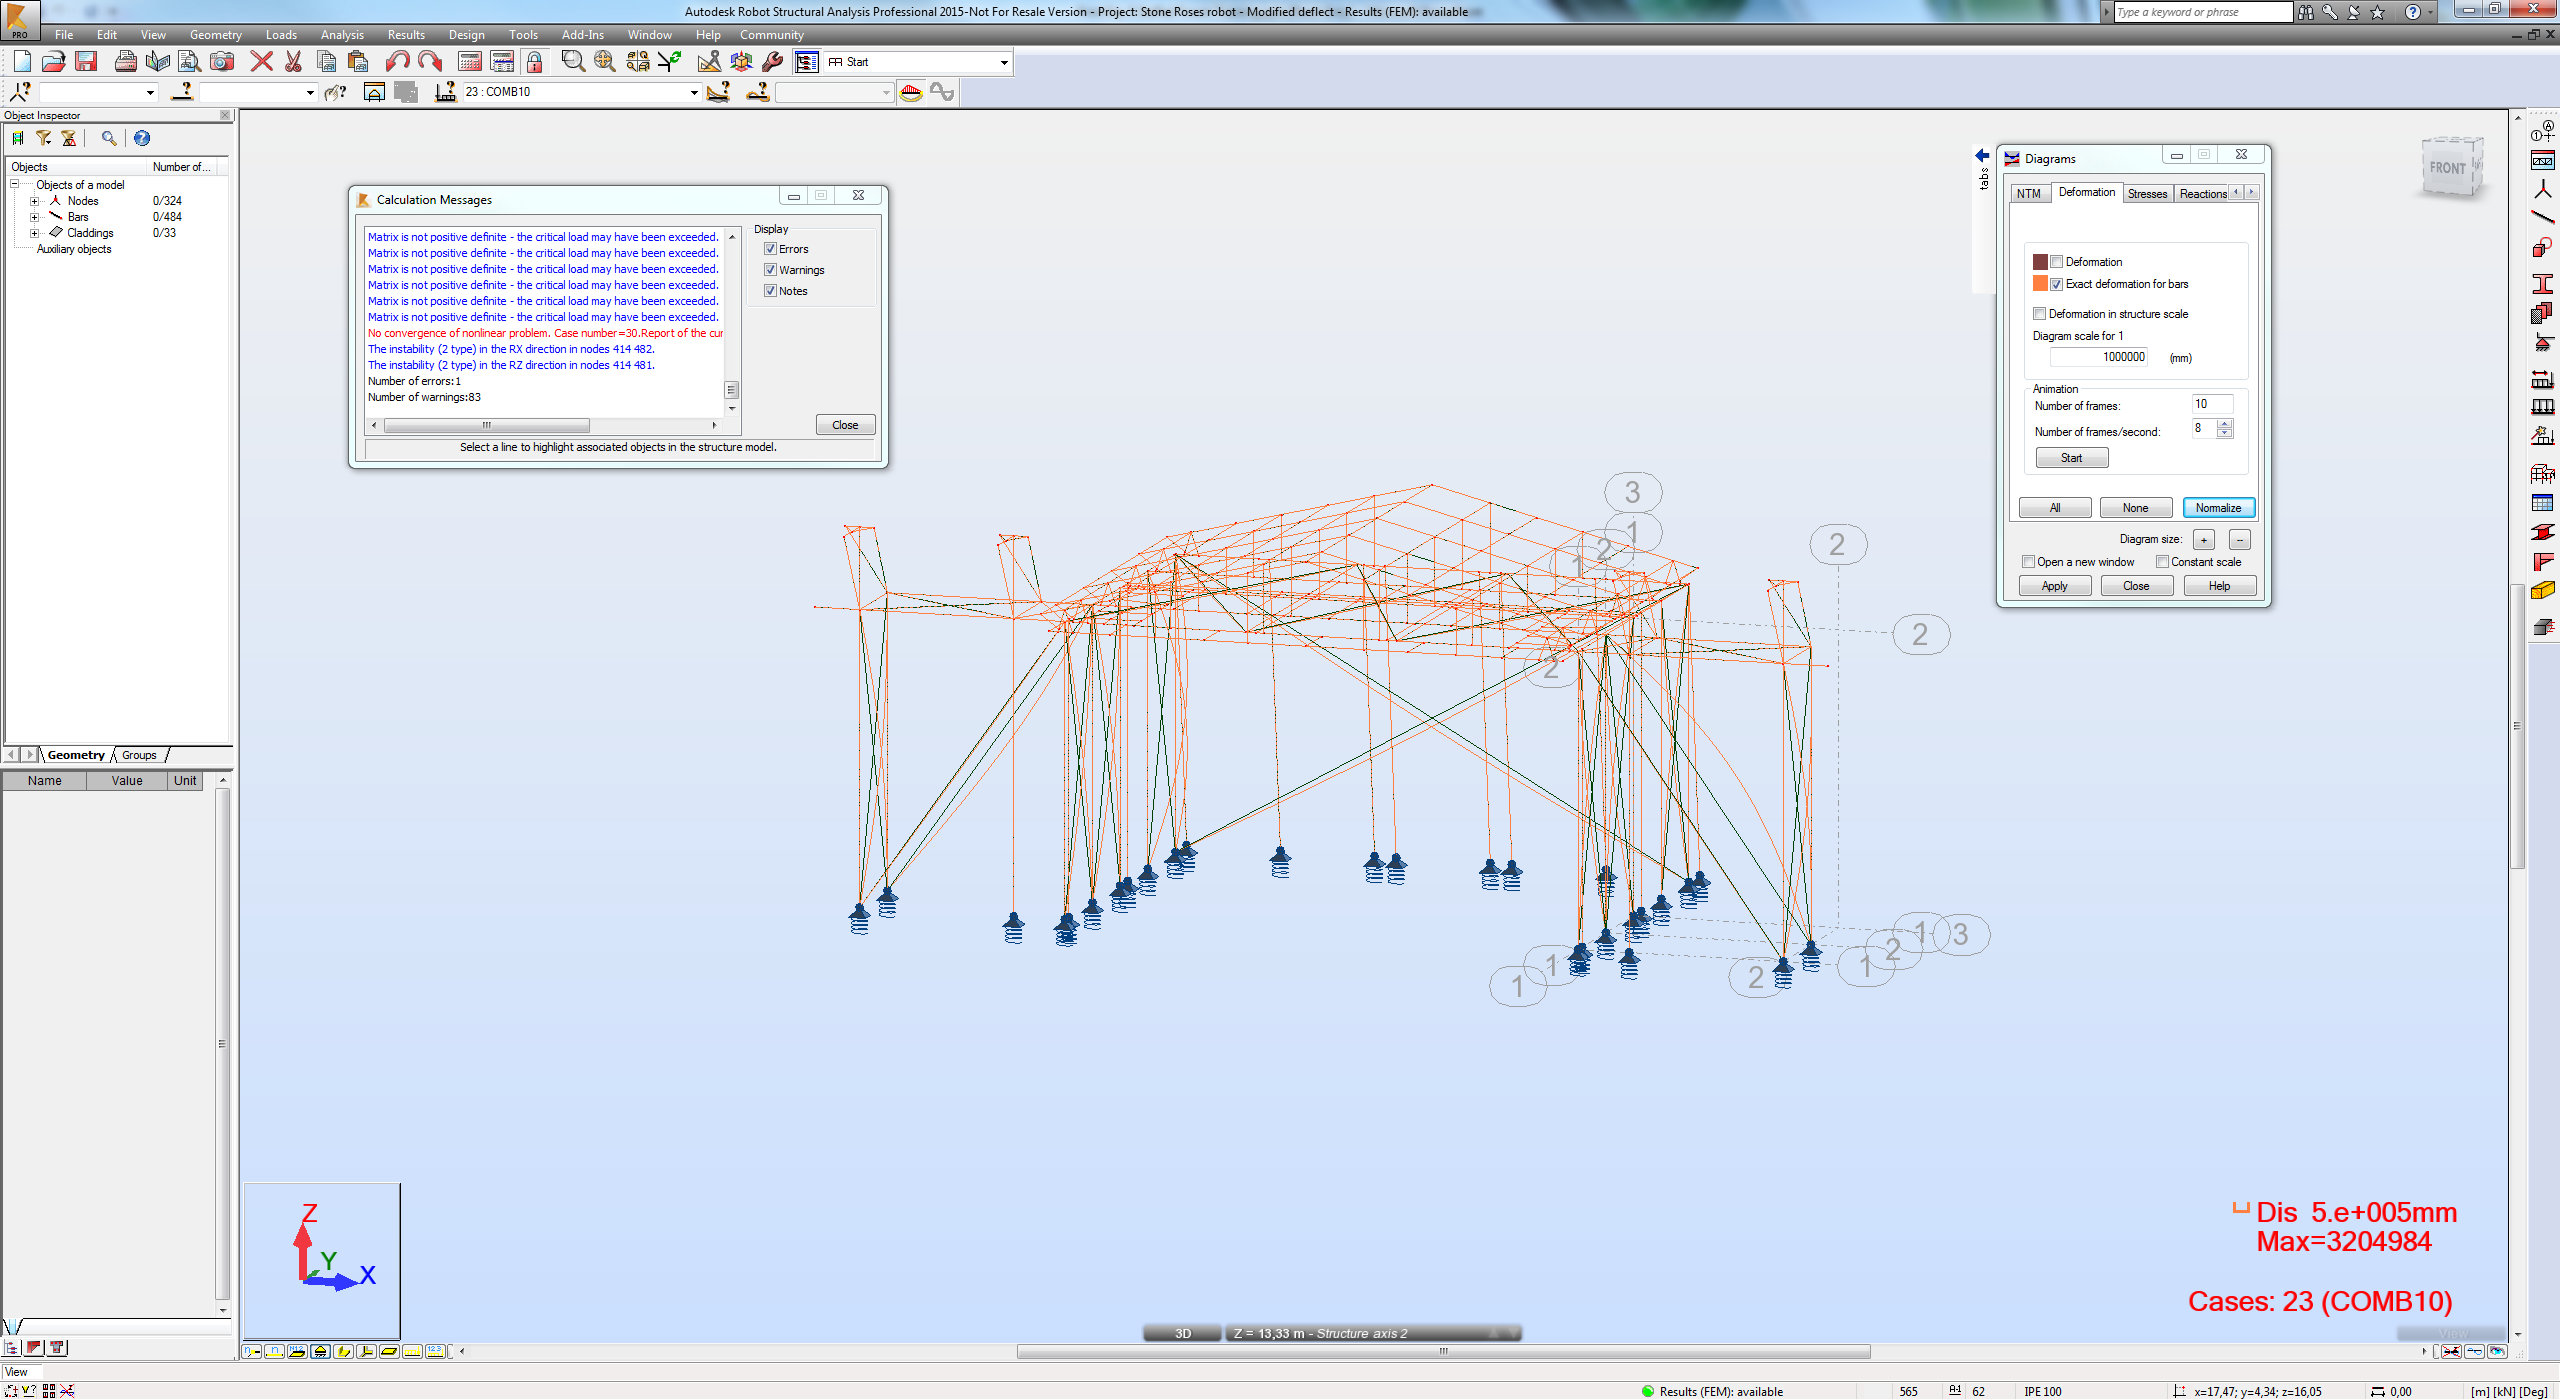Viewport: 2560px width, 1400px height.
Task: Capture a screen snapshot with camera icon
Action: coord(222,61)
